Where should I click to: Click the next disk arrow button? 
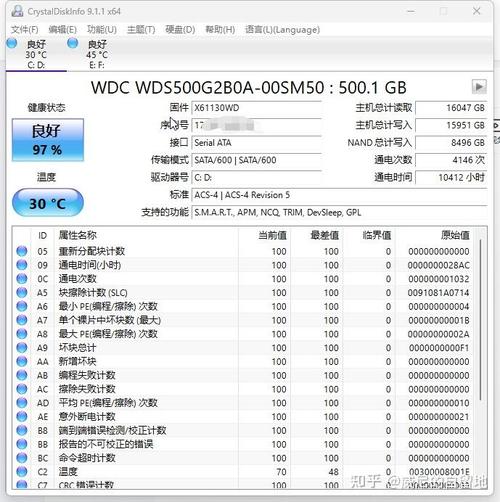coord(479,87)
